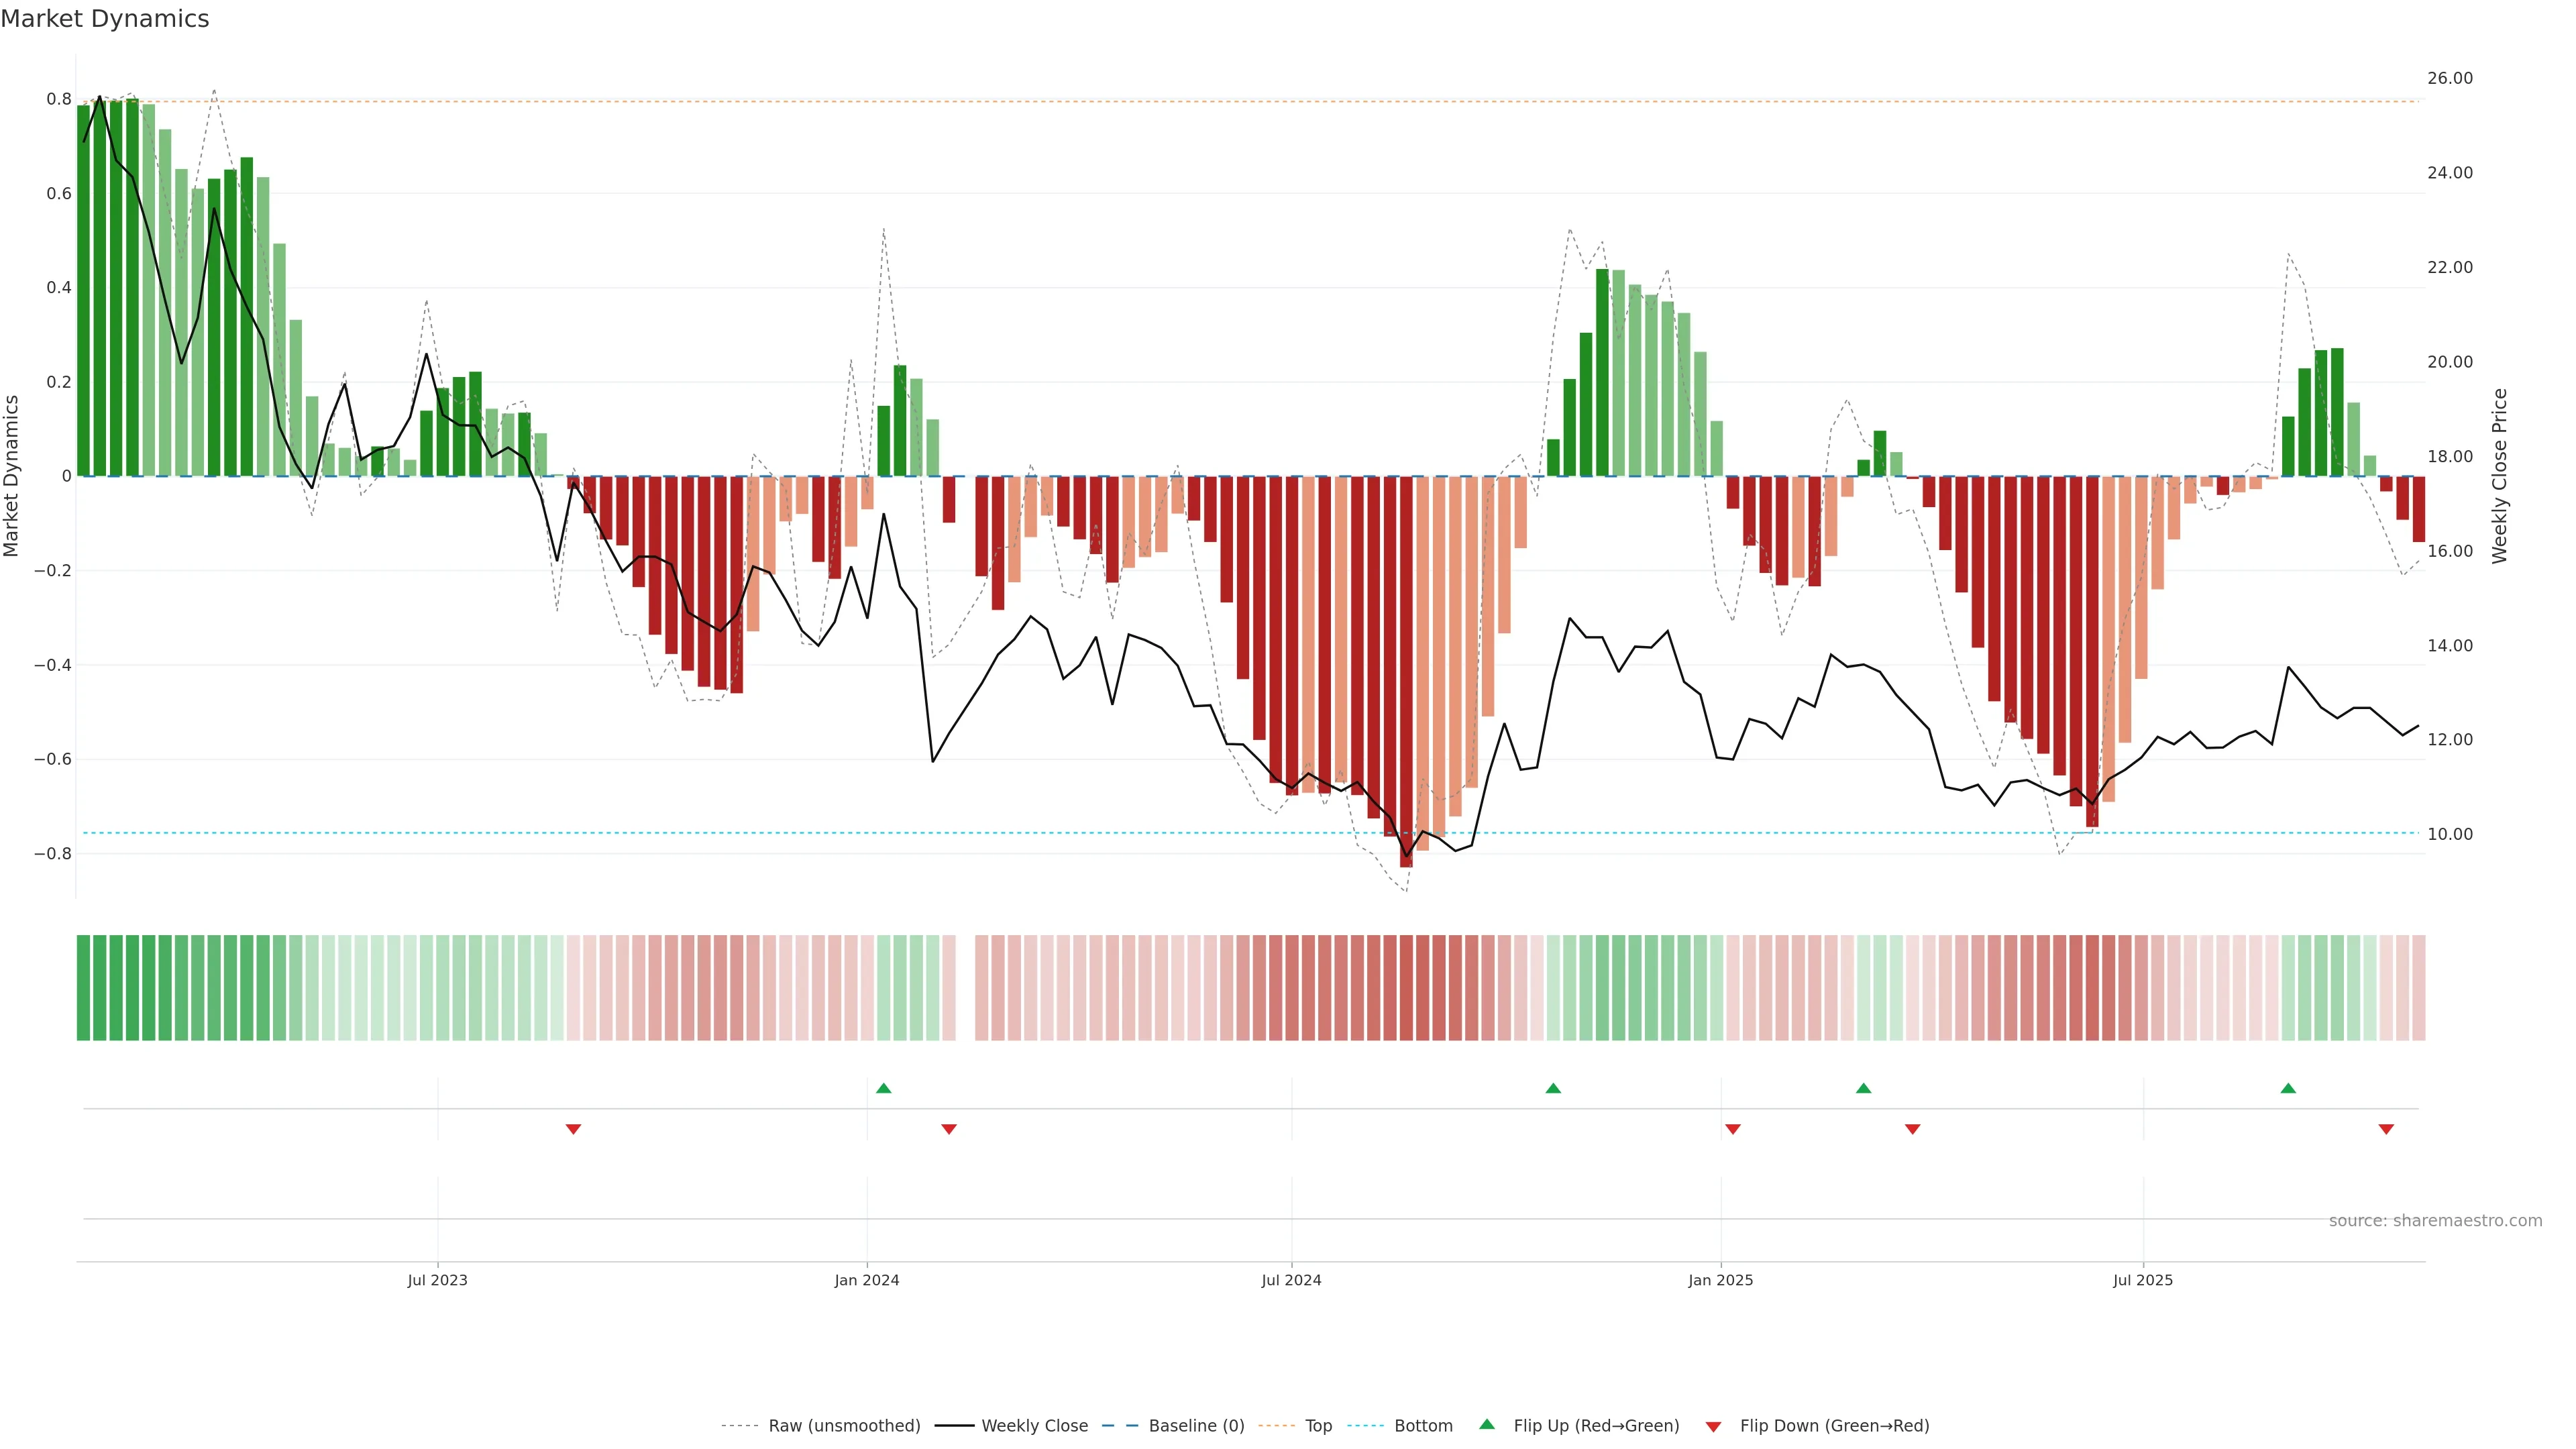Click the blank gap in the heatmap strip
The image size is (2576, 1449).
[x=965, y=988]
